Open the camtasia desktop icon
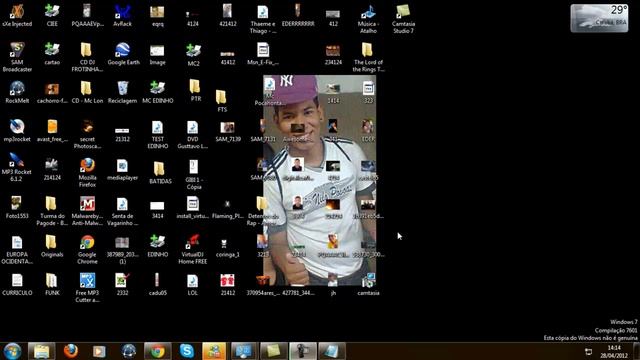This screenshot has width=640, height=360. [x=368, y=284]
